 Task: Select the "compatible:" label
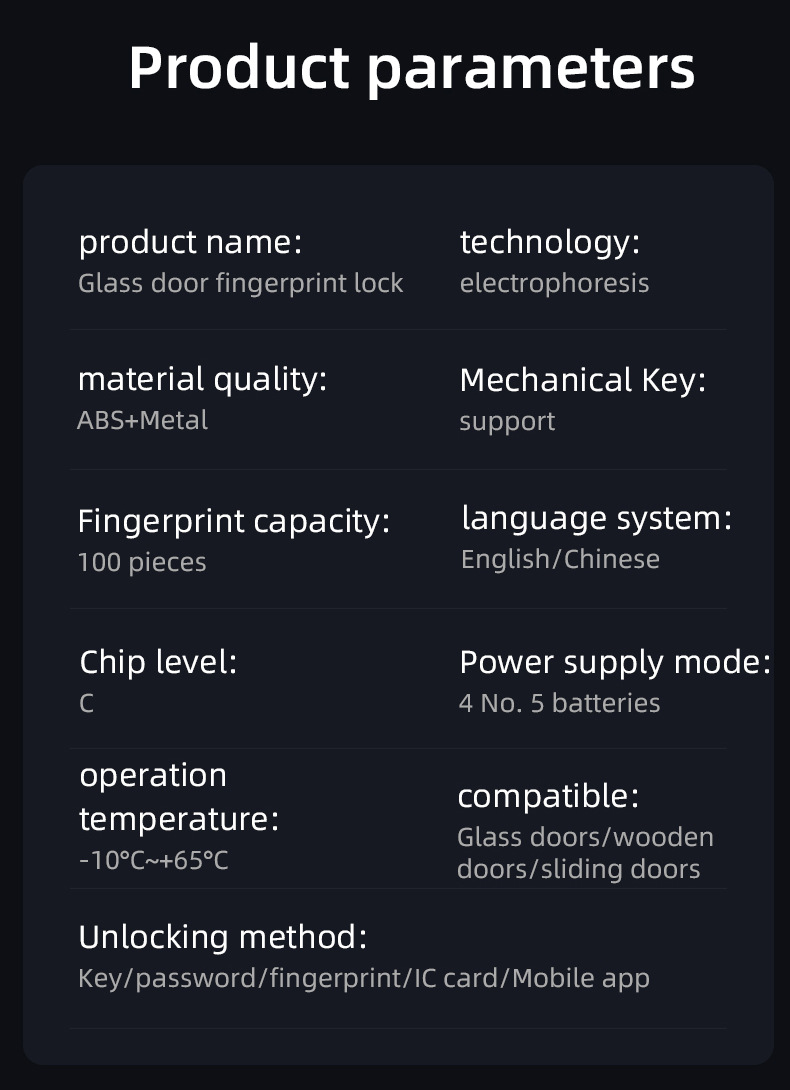547,797
